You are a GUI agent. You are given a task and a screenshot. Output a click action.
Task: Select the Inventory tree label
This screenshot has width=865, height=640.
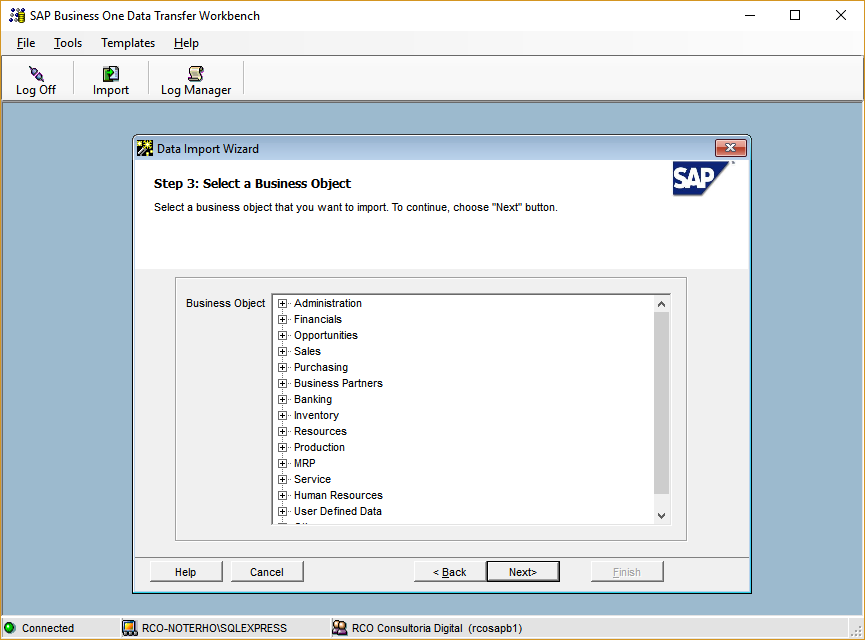(x=316, y=415)
